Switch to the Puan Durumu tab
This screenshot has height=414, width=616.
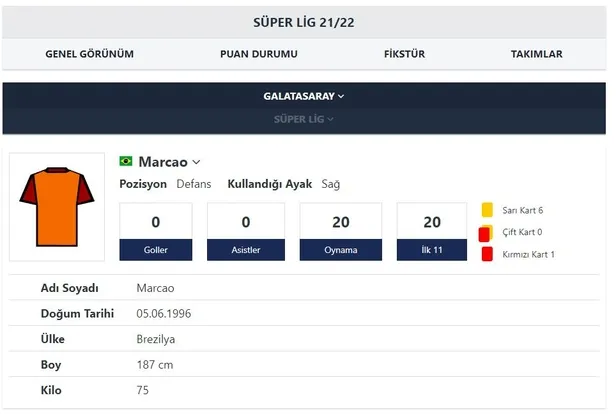[259, 54]
